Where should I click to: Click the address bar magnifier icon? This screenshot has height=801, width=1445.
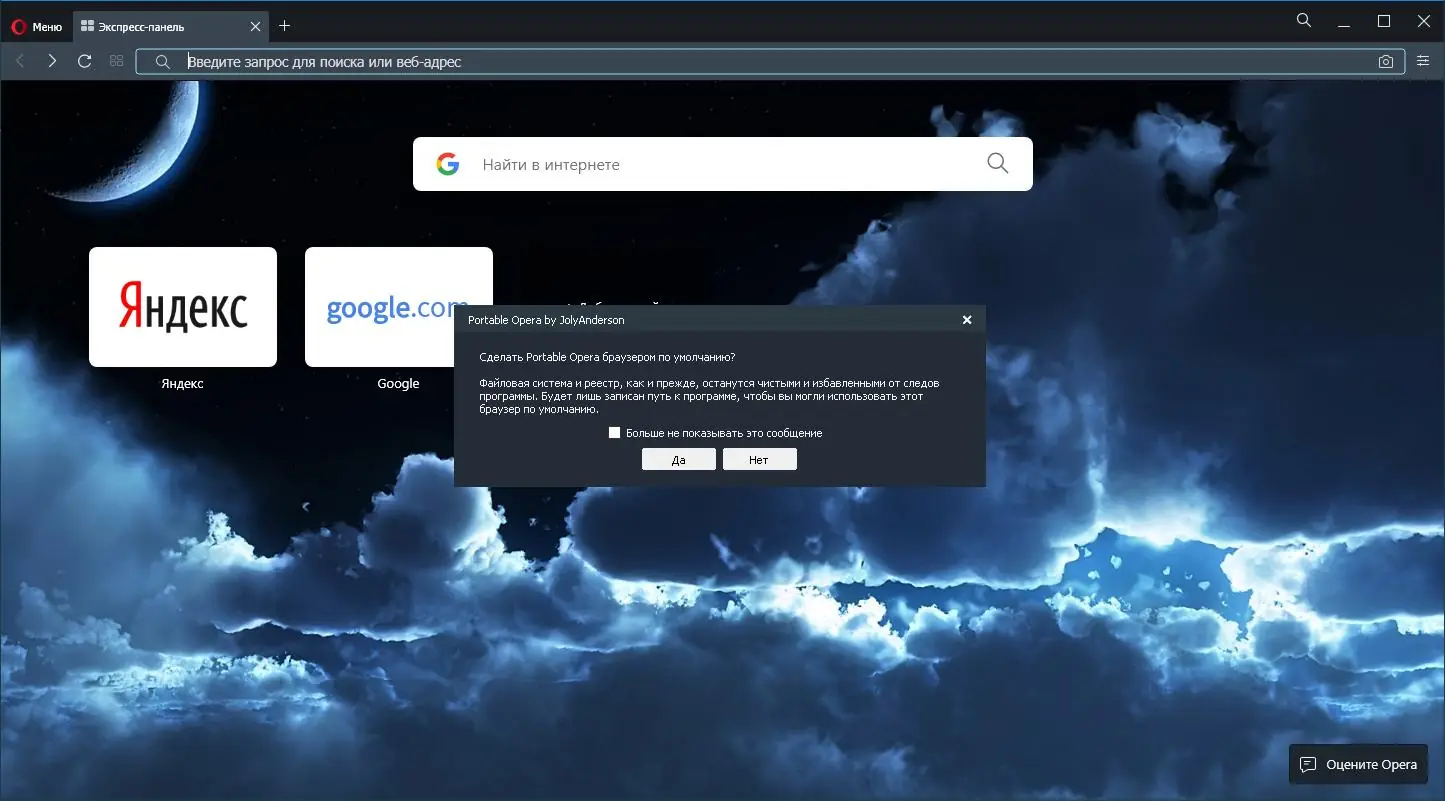(163, 62)
